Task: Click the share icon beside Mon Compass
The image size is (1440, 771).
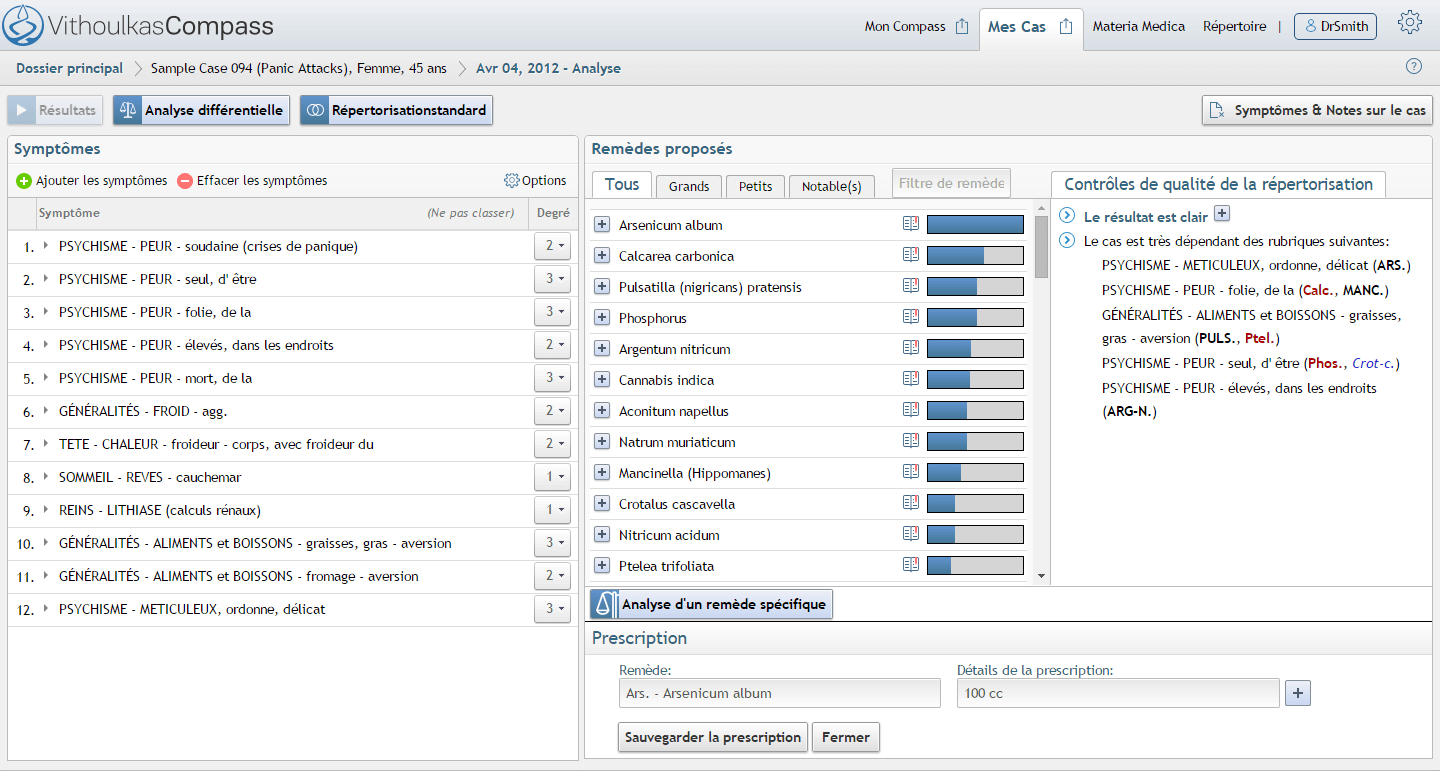Action: coord(962,27)
